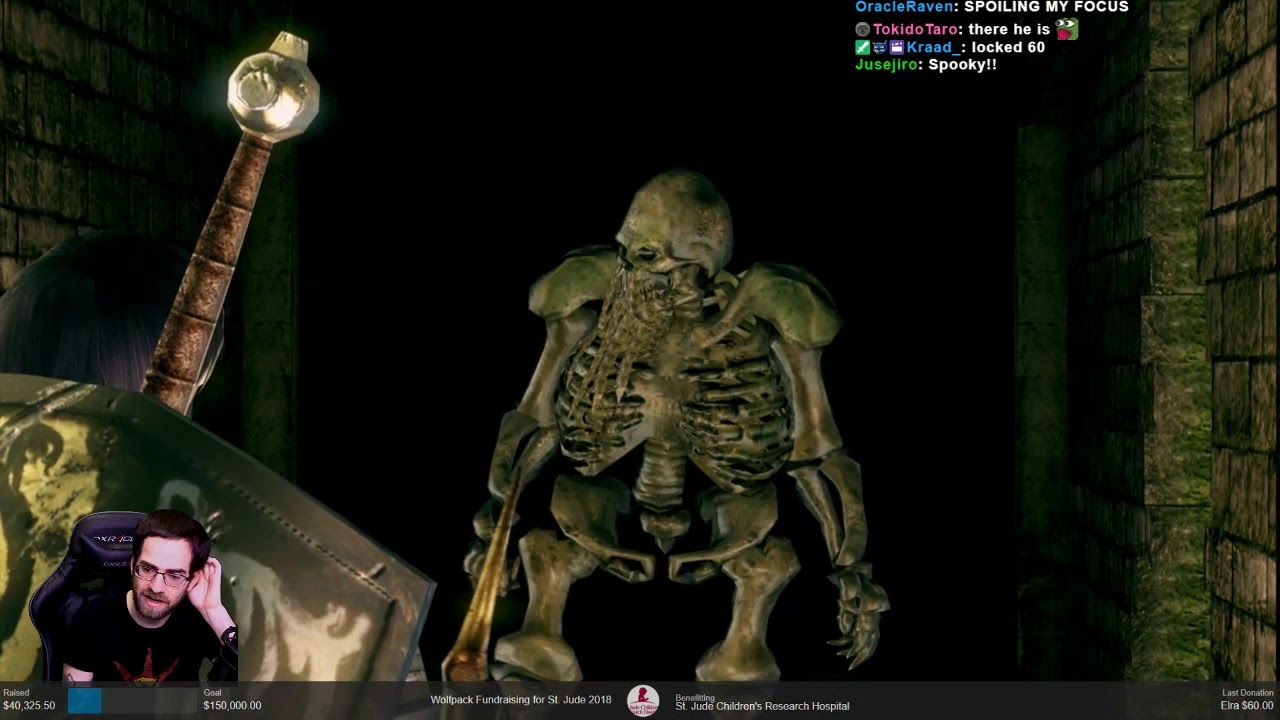The width and height of the screenshot is (1280, 720).
Task: Click "Wolfpack Fundraising for St. Jude 2018" text
Action: 521,700
